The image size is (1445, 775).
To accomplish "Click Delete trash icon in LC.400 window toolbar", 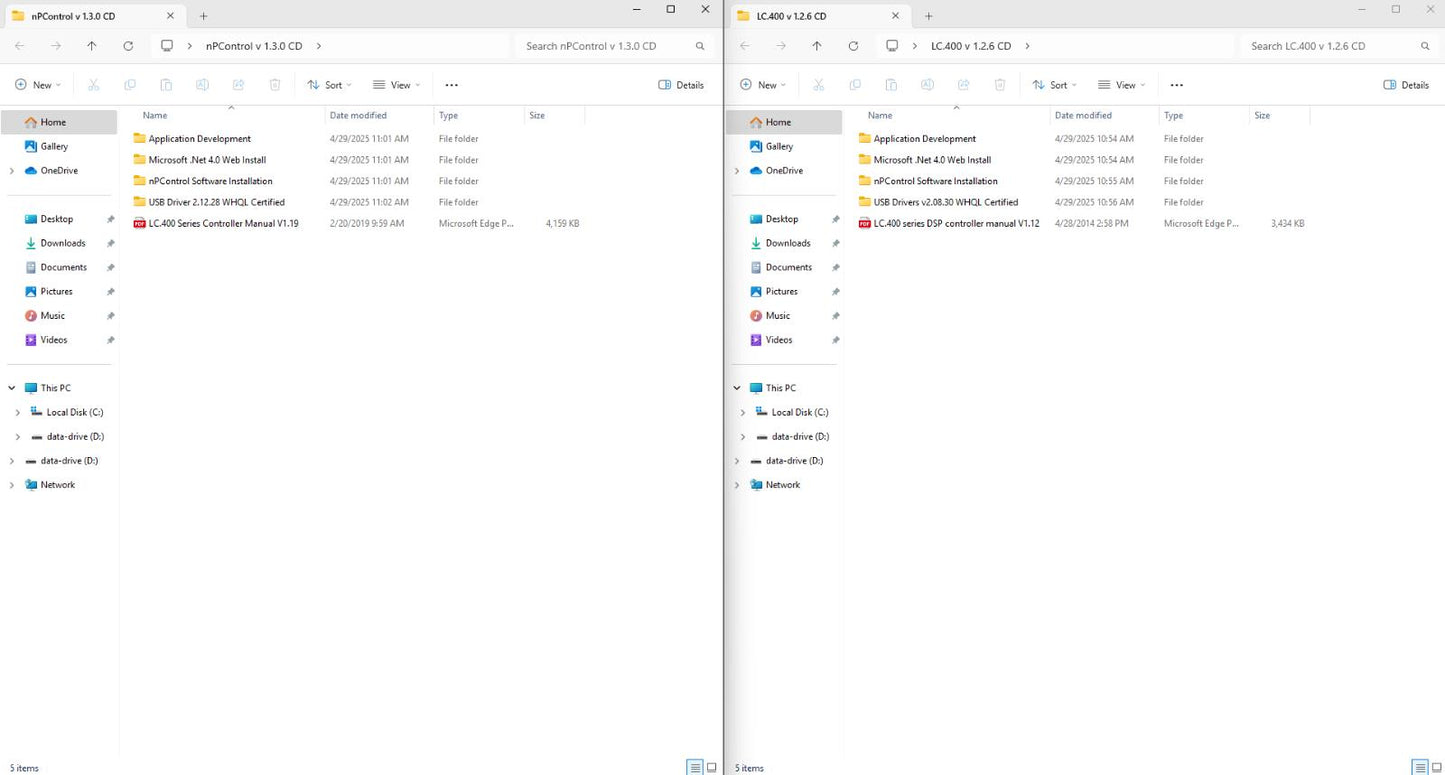I will [x=1000, y=85].
